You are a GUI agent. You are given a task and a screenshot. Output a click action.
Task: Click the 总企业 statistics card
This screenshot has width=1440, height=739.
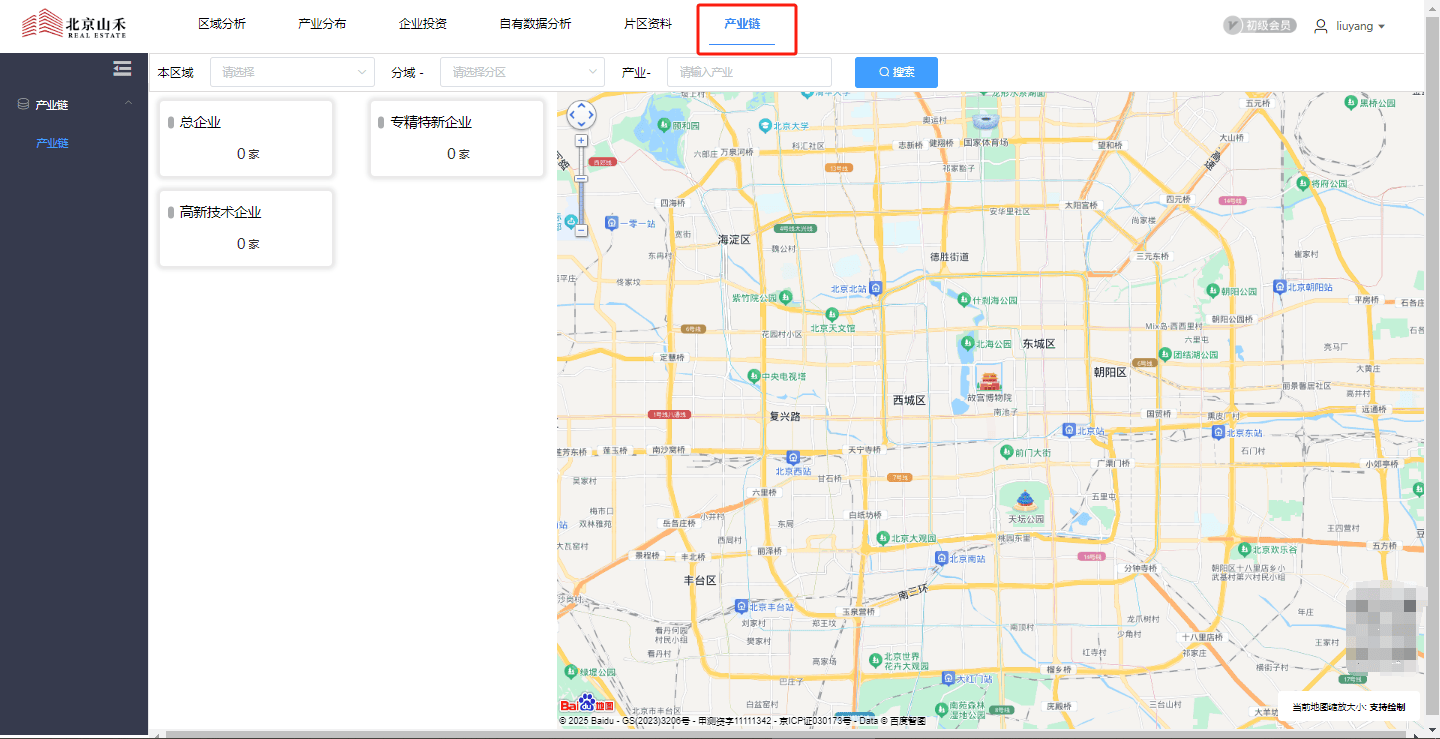[246, 139]
